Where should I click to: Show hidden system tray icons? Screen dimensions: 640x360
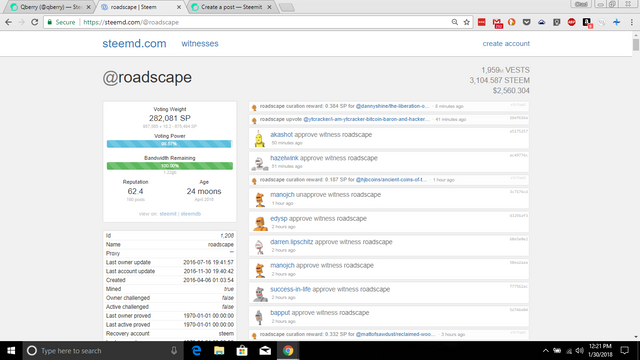coord(546,351)
